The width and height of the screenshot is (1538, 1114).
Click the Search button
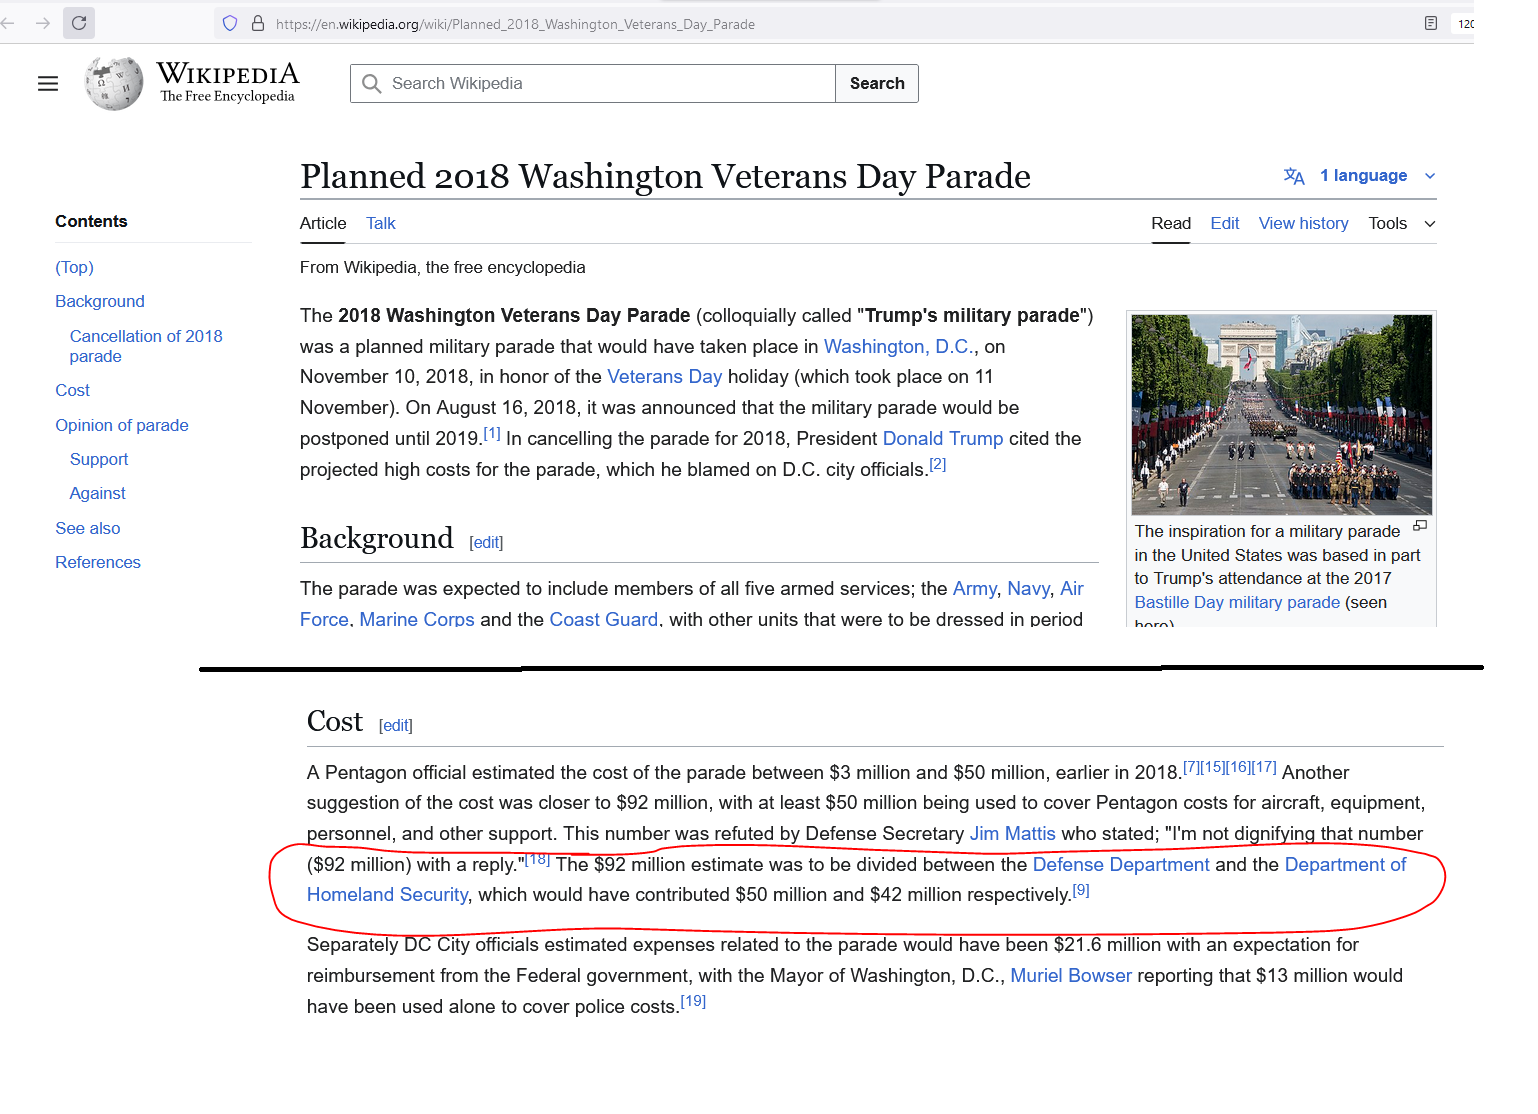click(x=877, y=84)
